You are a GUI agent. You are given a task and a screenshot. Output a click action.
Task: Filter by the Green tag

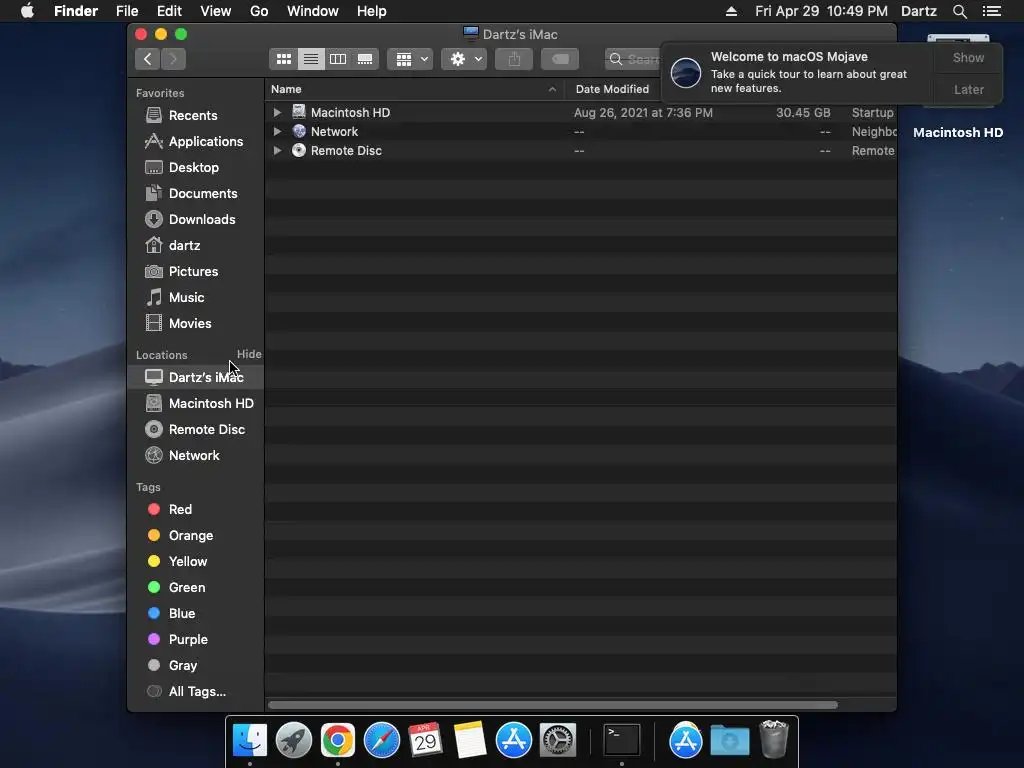point(187,588)
